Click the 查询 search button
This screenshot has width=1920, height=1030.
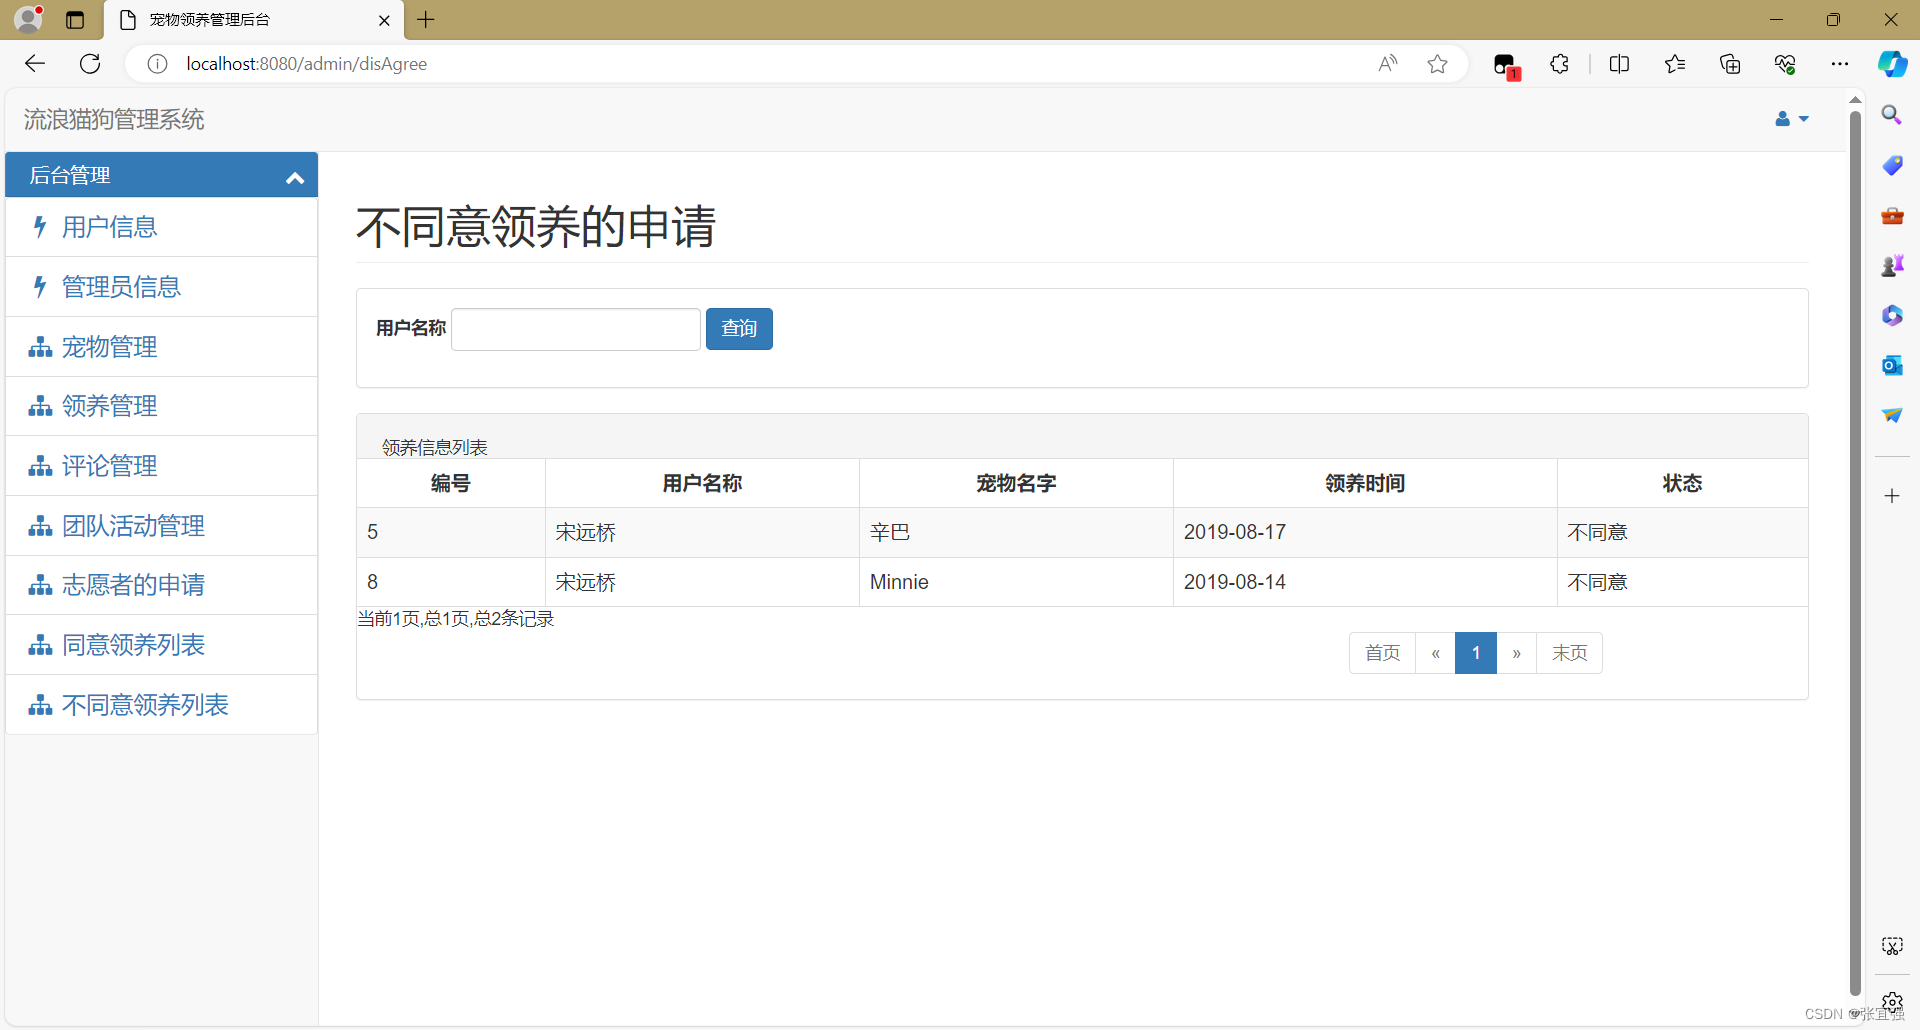[739, 328]
